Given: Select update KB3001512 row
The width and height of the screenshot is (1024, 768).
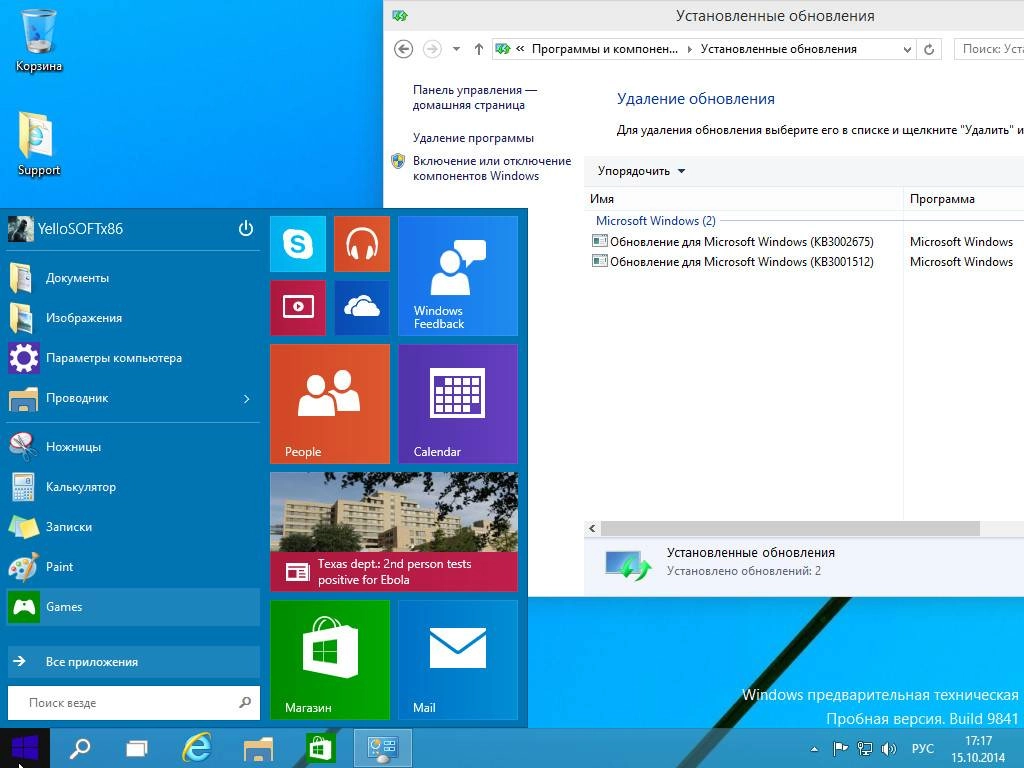Looking at the screenshot, I should [807, 262].
